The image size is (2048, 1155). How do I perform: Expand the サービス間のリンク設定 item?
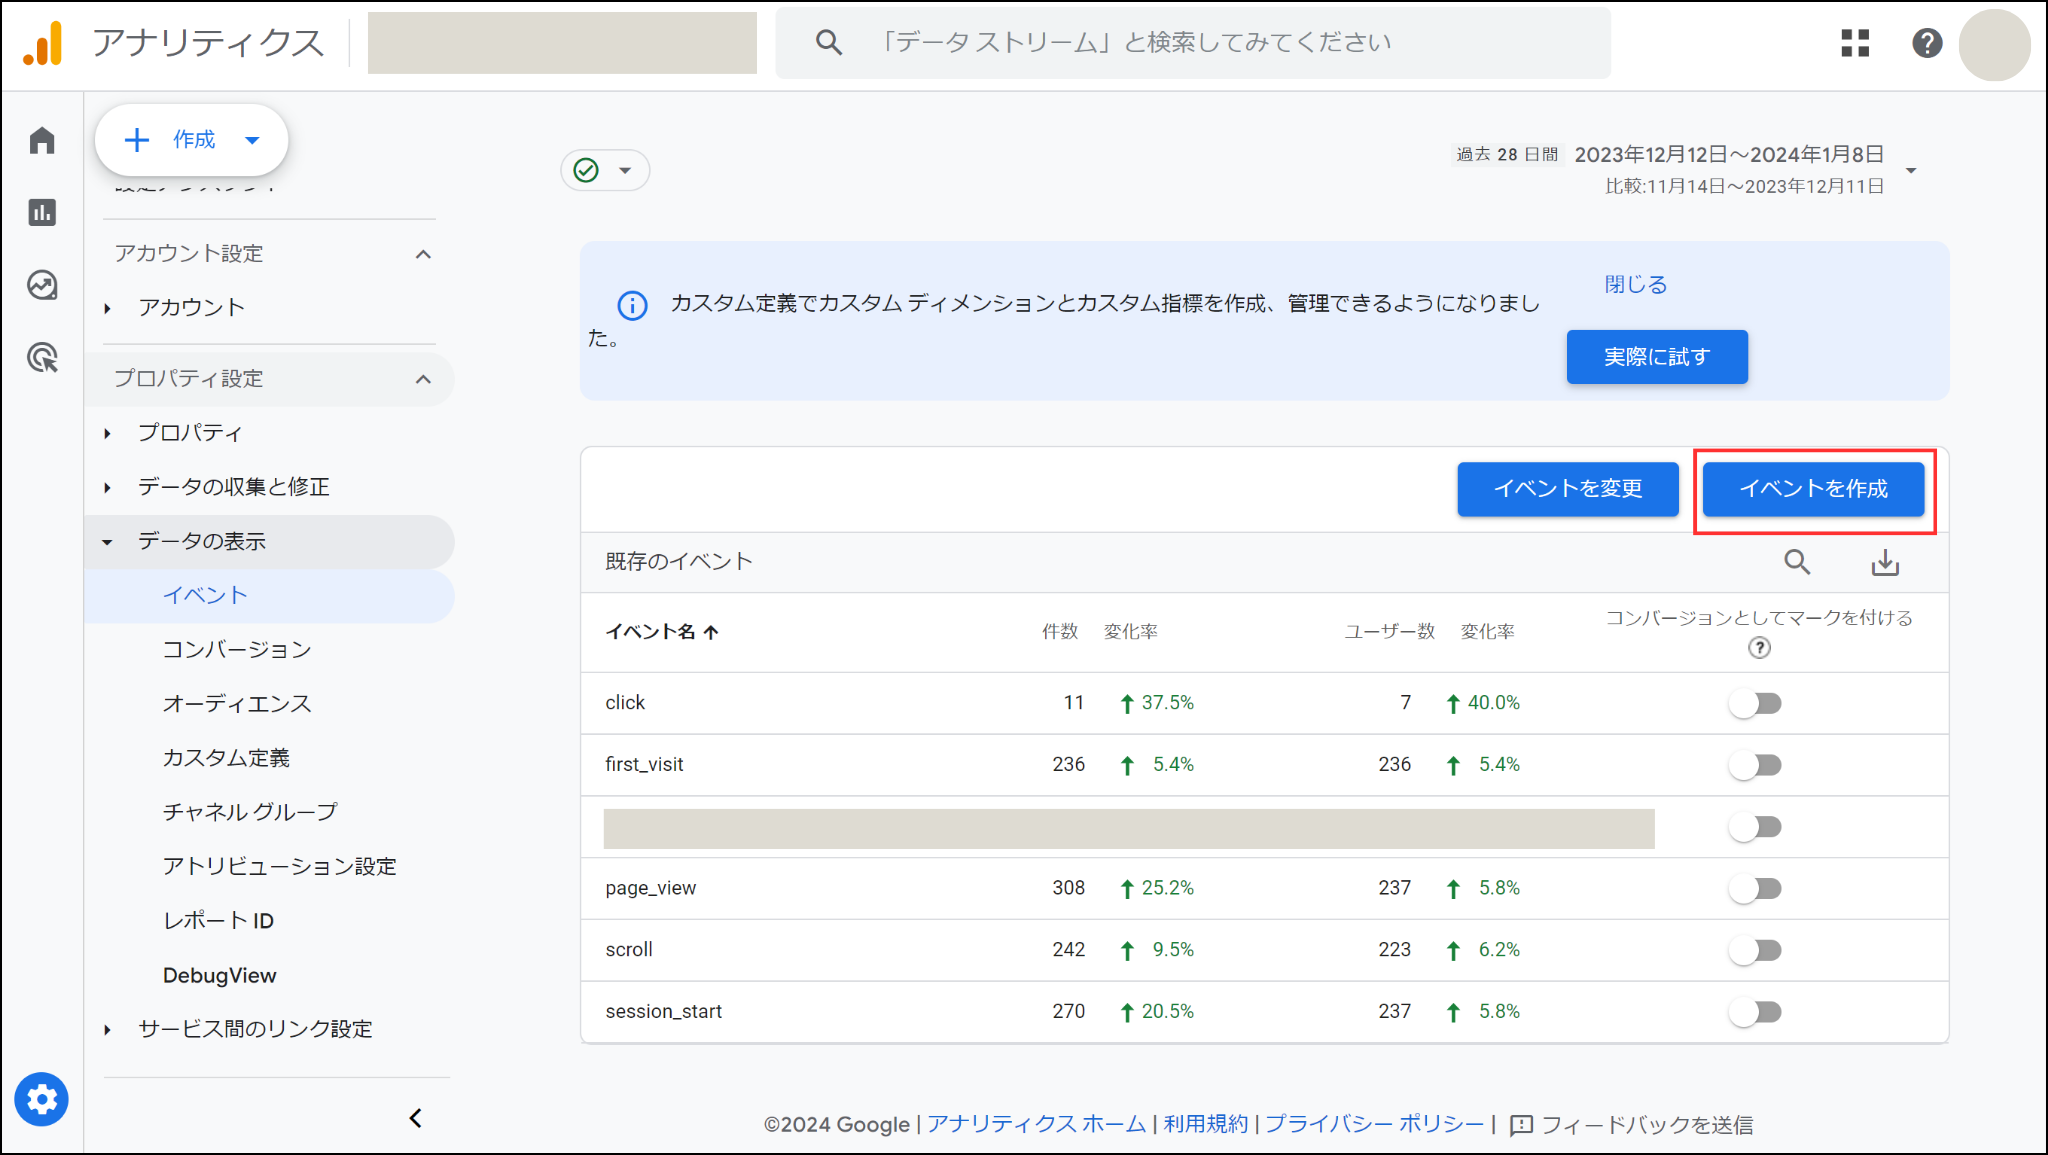[107, 1029]
